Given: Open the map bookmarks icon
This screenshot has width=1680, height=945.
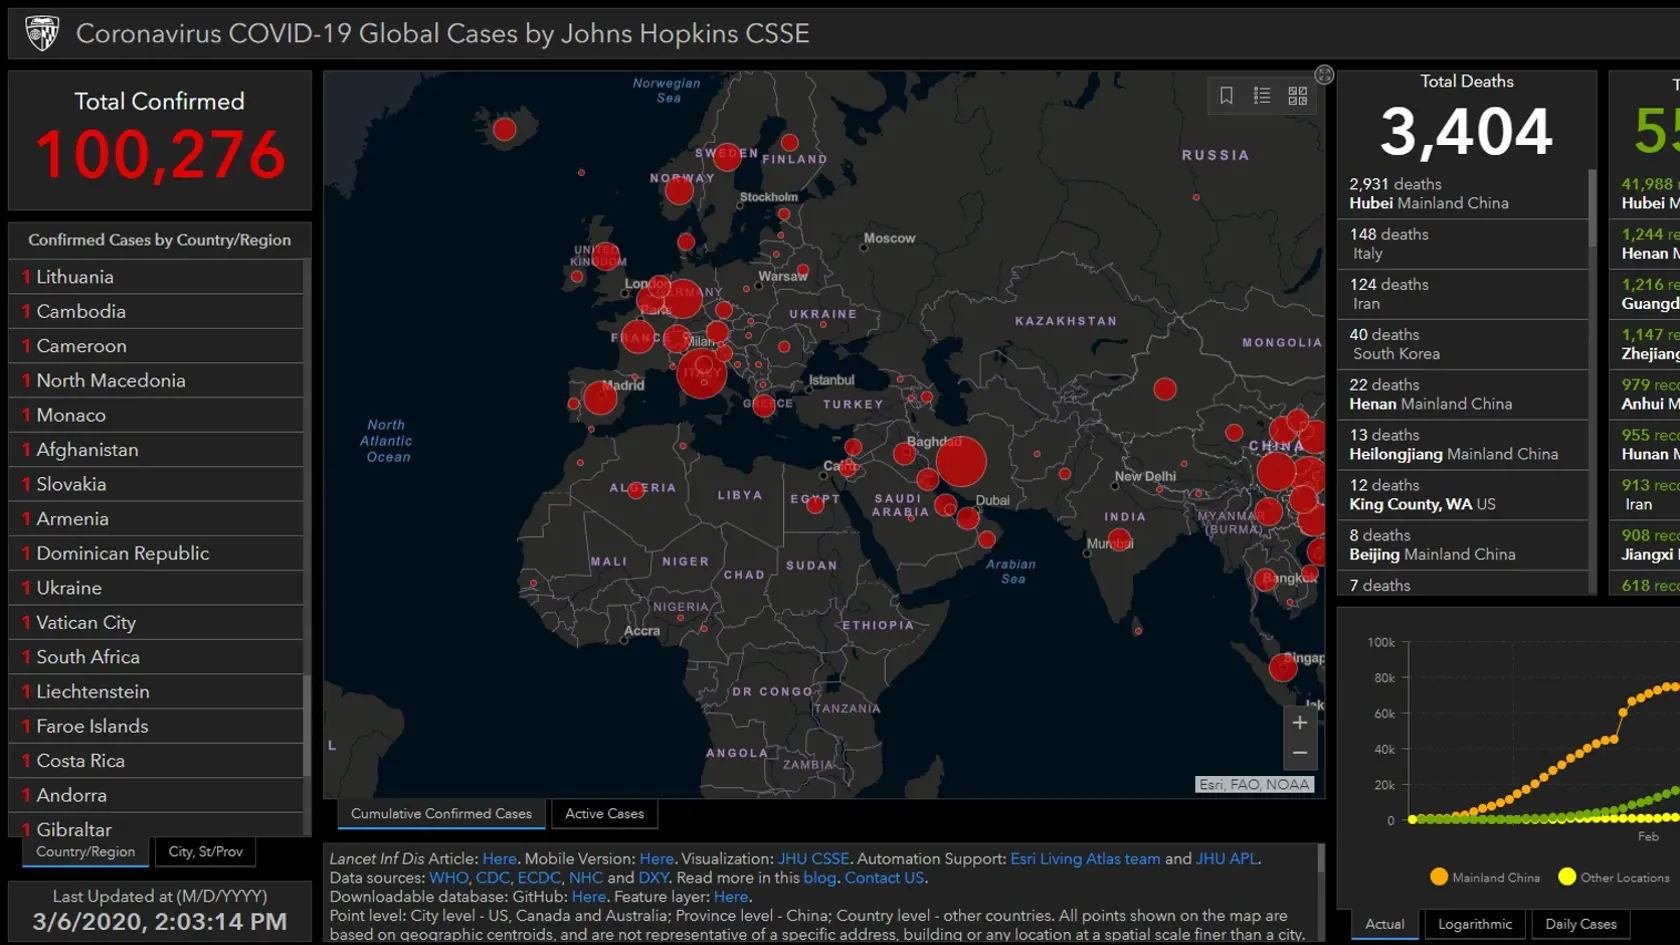Looking at the screenshot, I should [1226, 95].
